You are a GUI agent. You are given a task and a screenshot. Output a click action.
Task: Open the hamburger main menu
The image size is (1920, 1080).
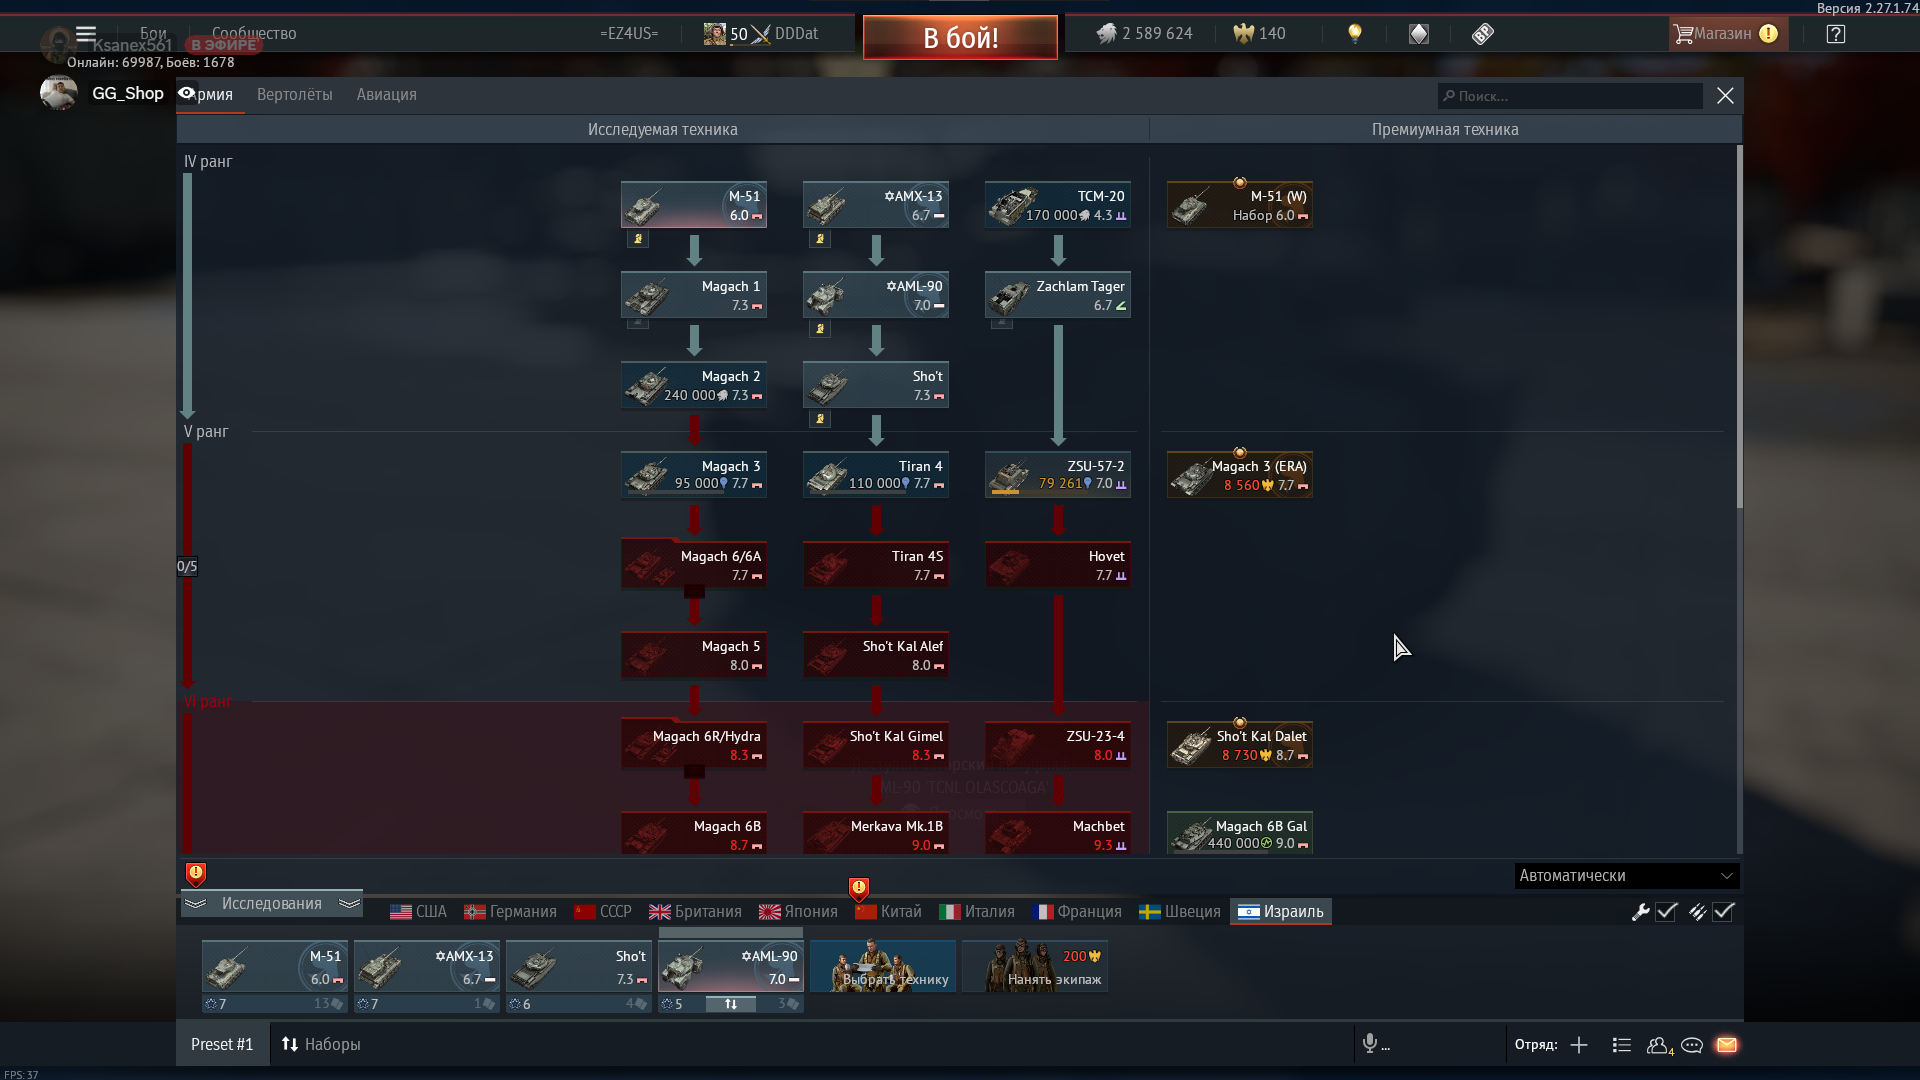pyautogui.click(x=86, y=33)
